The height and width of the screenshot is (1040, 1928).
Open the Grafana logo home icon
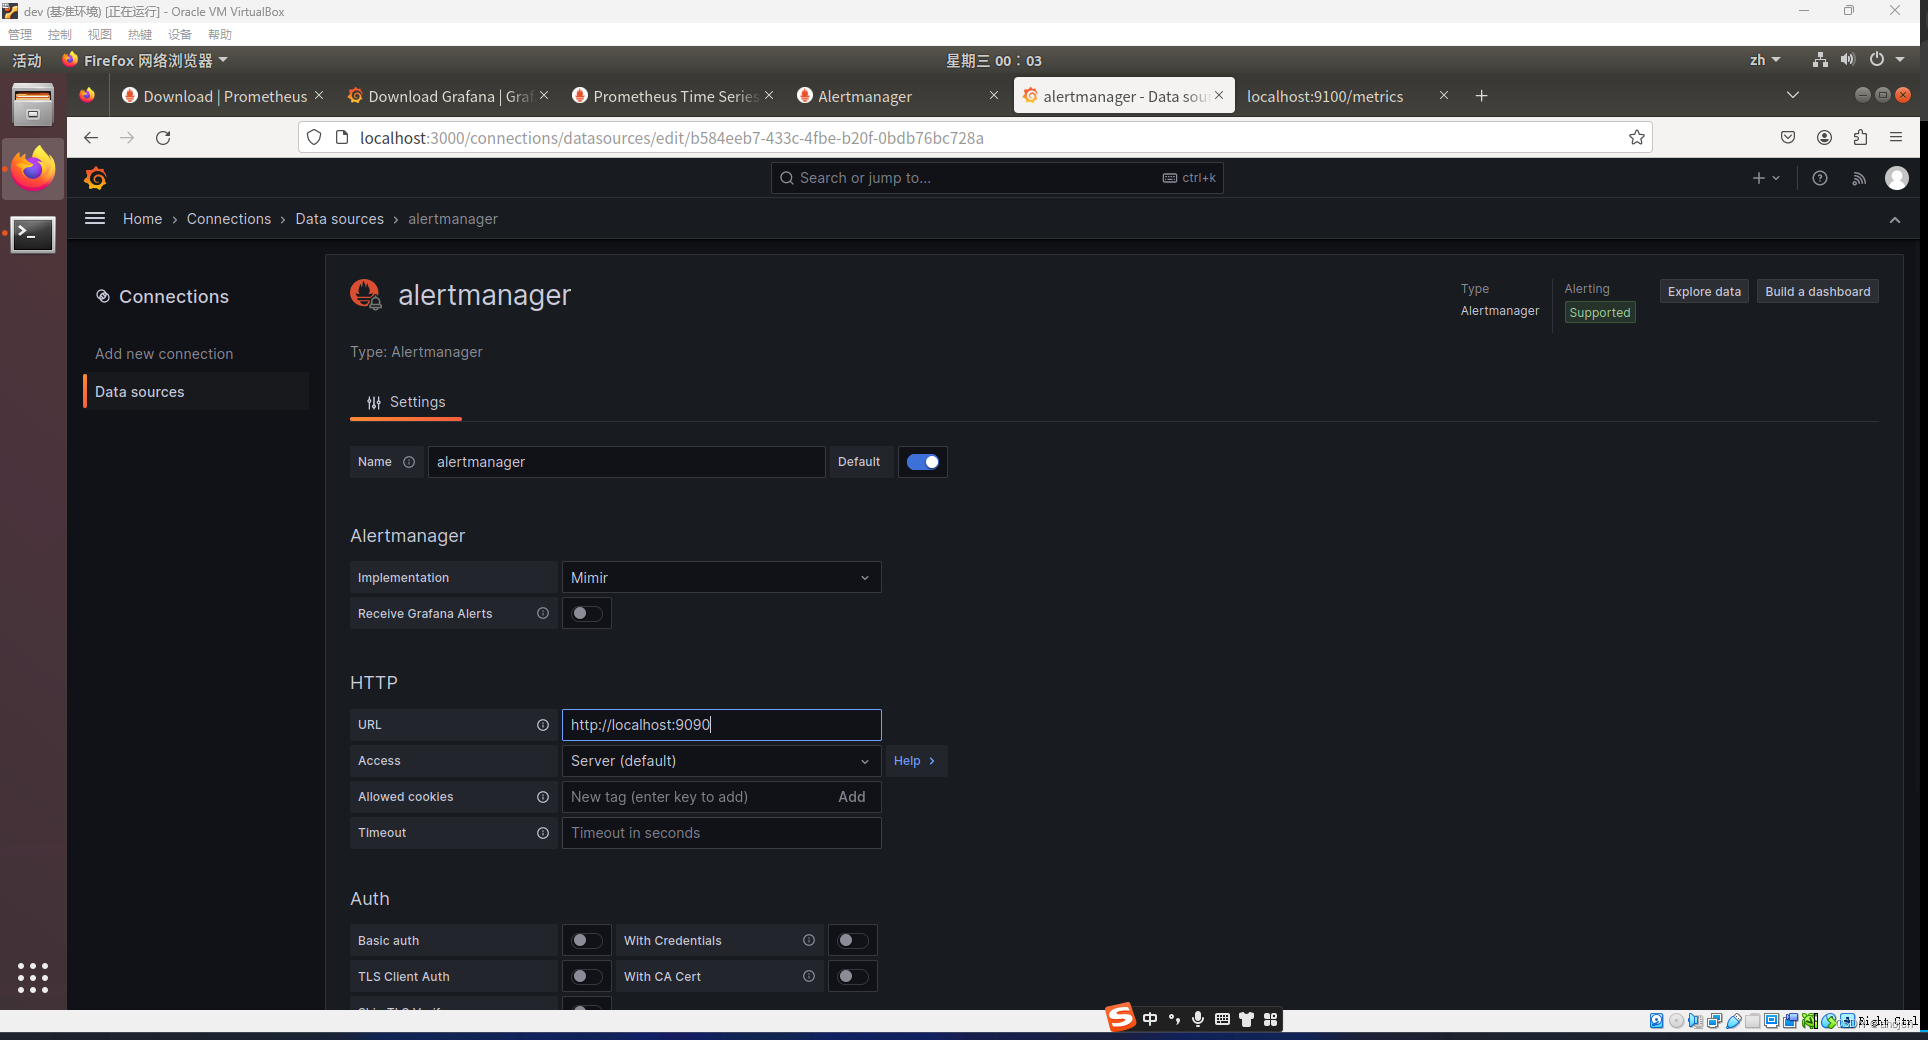(x=96, y=178)
